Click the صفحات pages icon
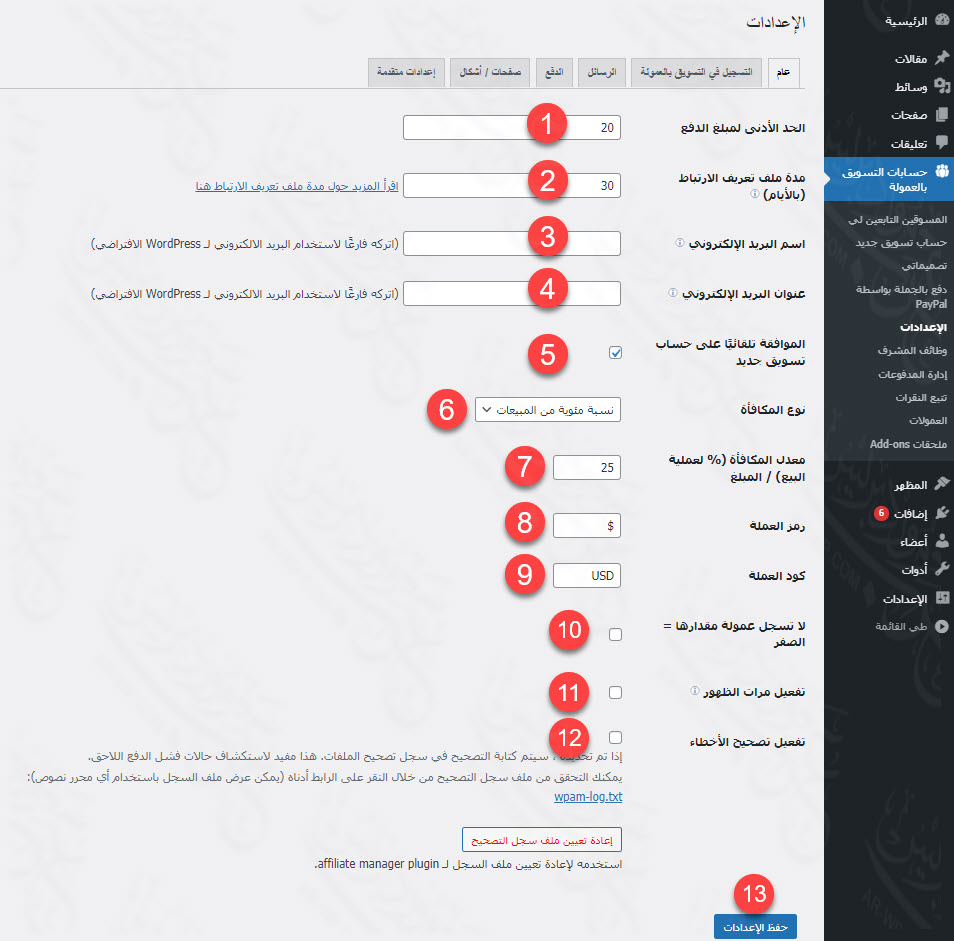The height and width of the screenshot is (941, 954). (x=942, y=114)
